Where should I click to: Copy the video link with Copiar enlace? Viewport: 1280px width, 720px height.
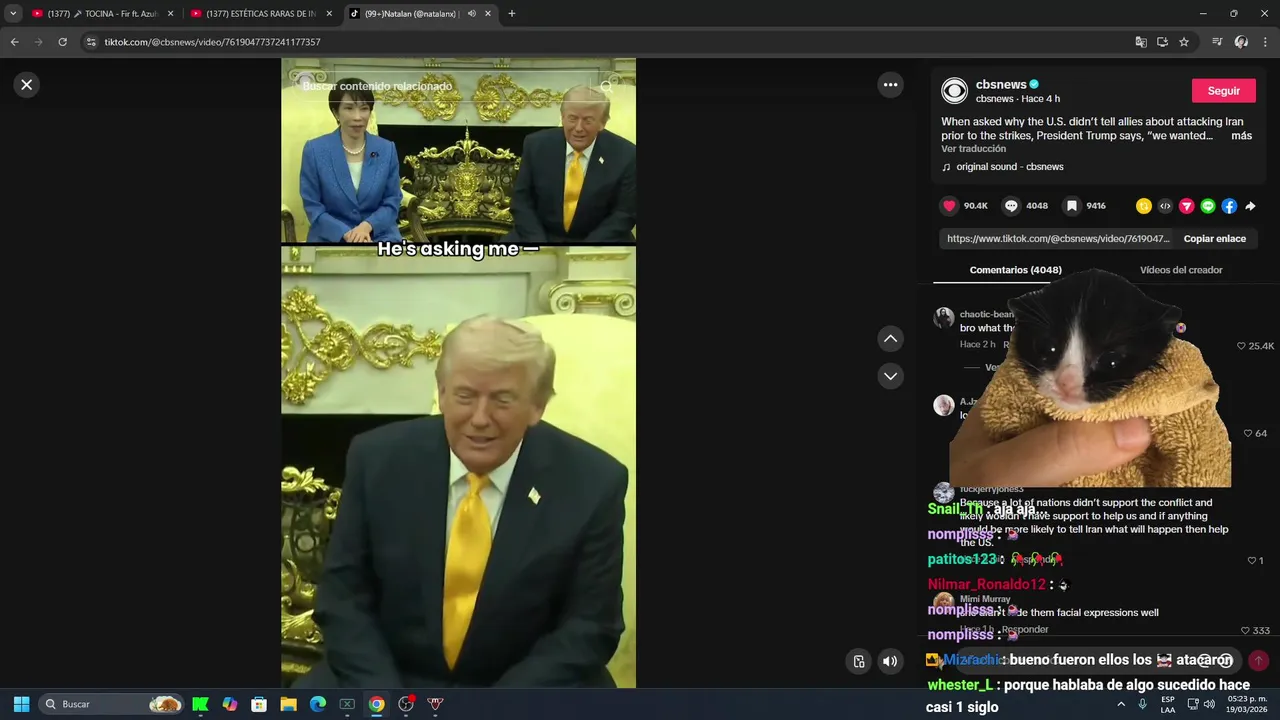1215,239
